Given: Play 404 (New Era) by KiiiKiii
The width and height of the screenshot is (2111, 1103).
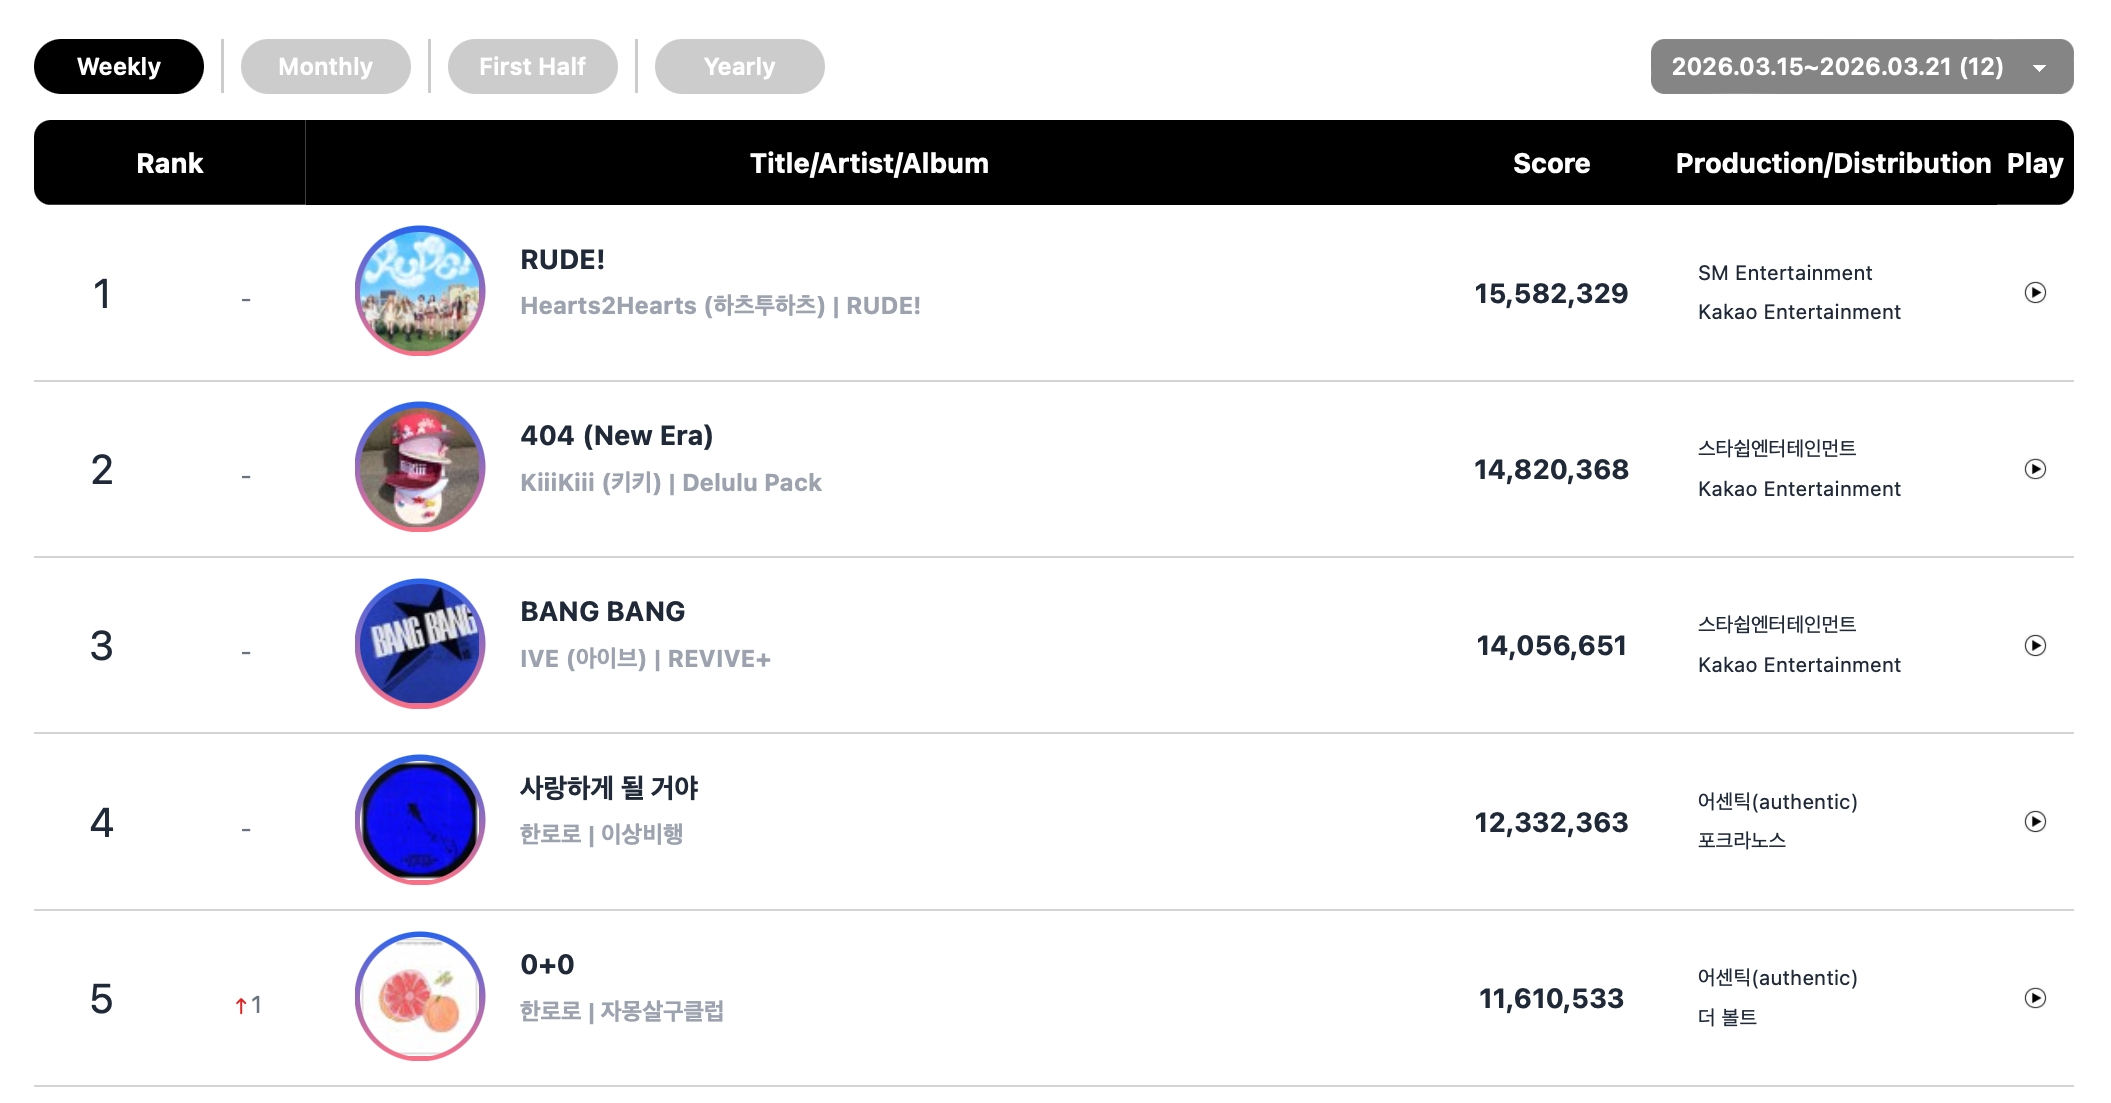Looking at the screenshot, I should click(2034, 469).
